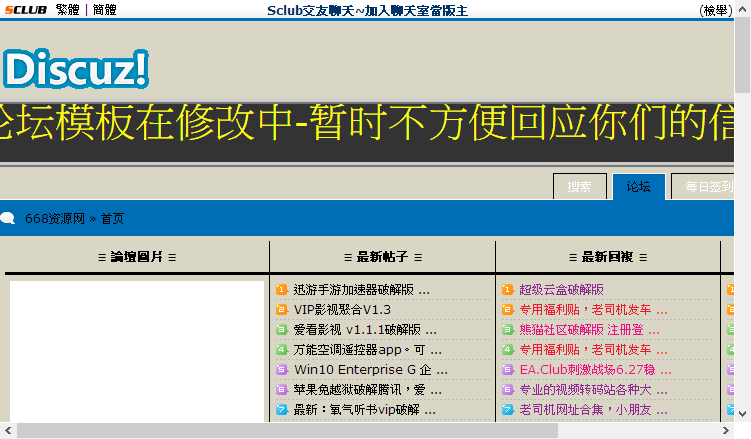This screenshot has height=439, width=751.
Task: Open post 迅游手游加速器破解版
Action: (x=362, y=290)
